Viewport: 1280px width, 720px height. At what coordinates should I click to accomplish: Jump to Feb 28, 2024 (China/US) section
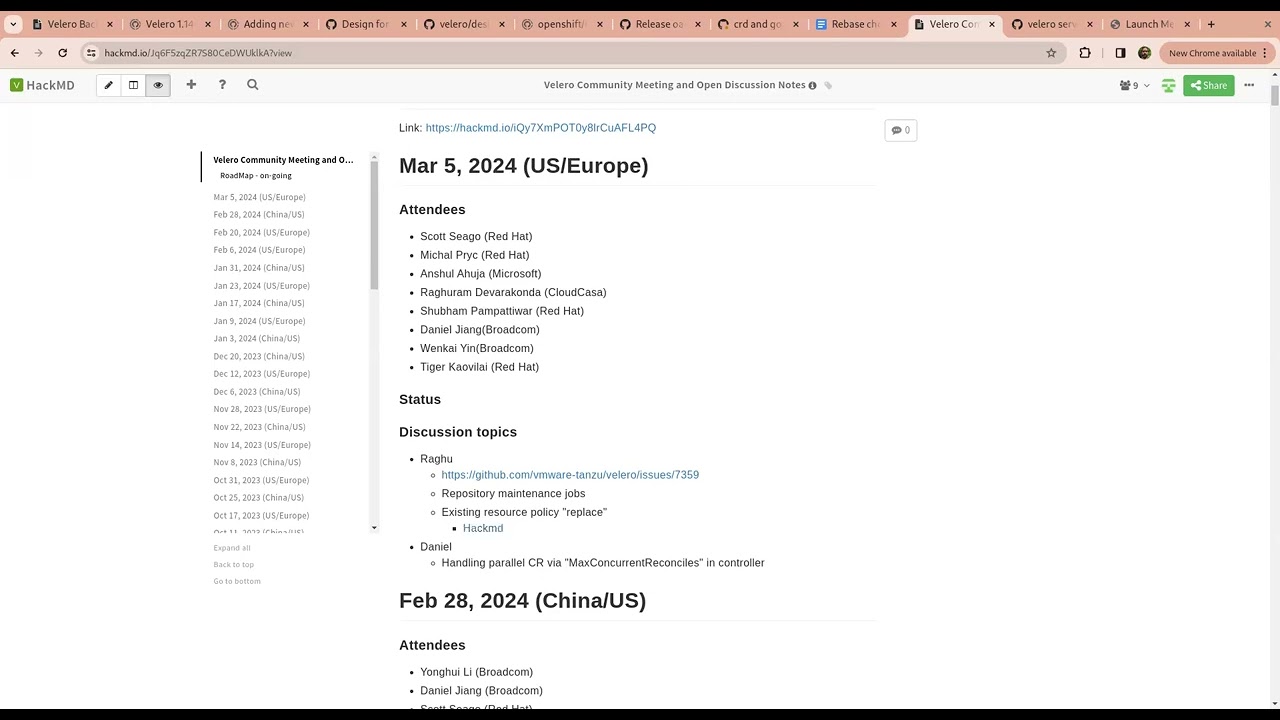tap(259, 215)
